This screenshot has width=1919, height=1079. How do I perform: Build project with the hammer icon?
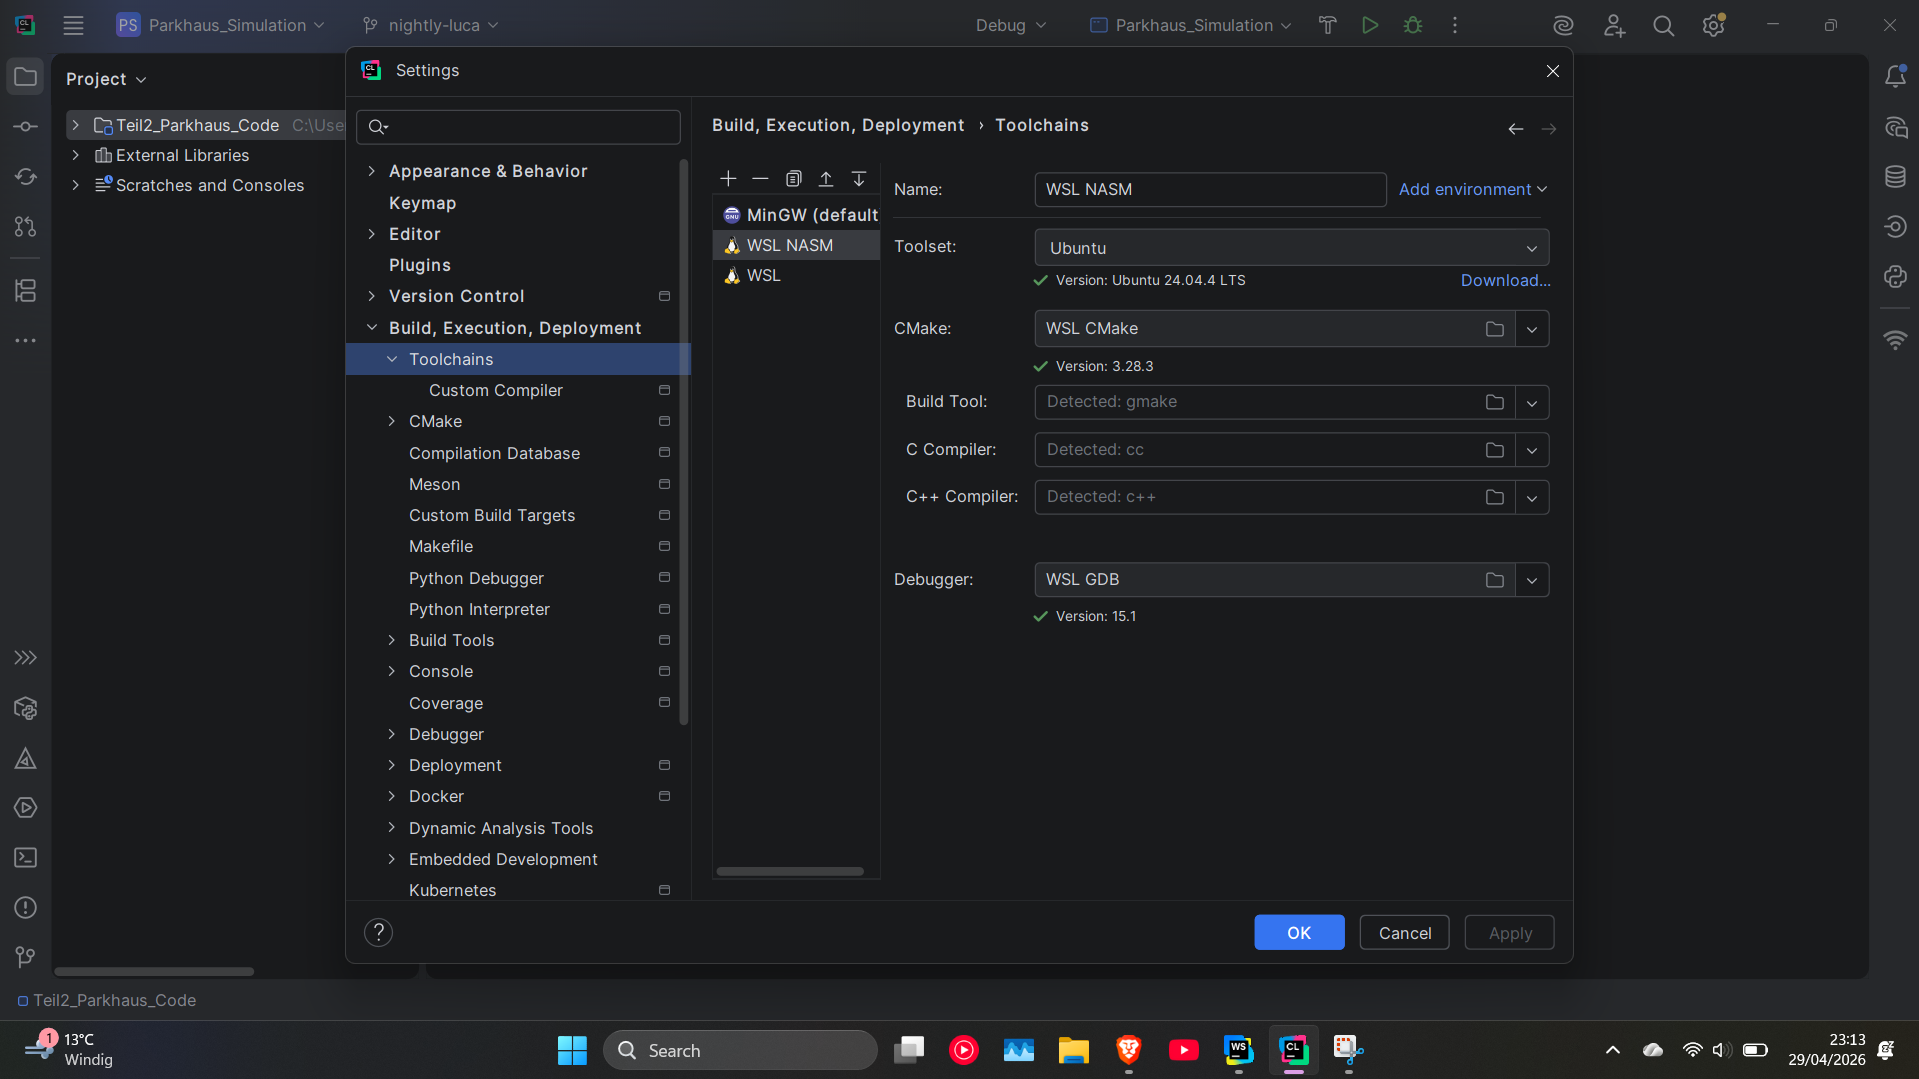click(x=1328, y=25)
